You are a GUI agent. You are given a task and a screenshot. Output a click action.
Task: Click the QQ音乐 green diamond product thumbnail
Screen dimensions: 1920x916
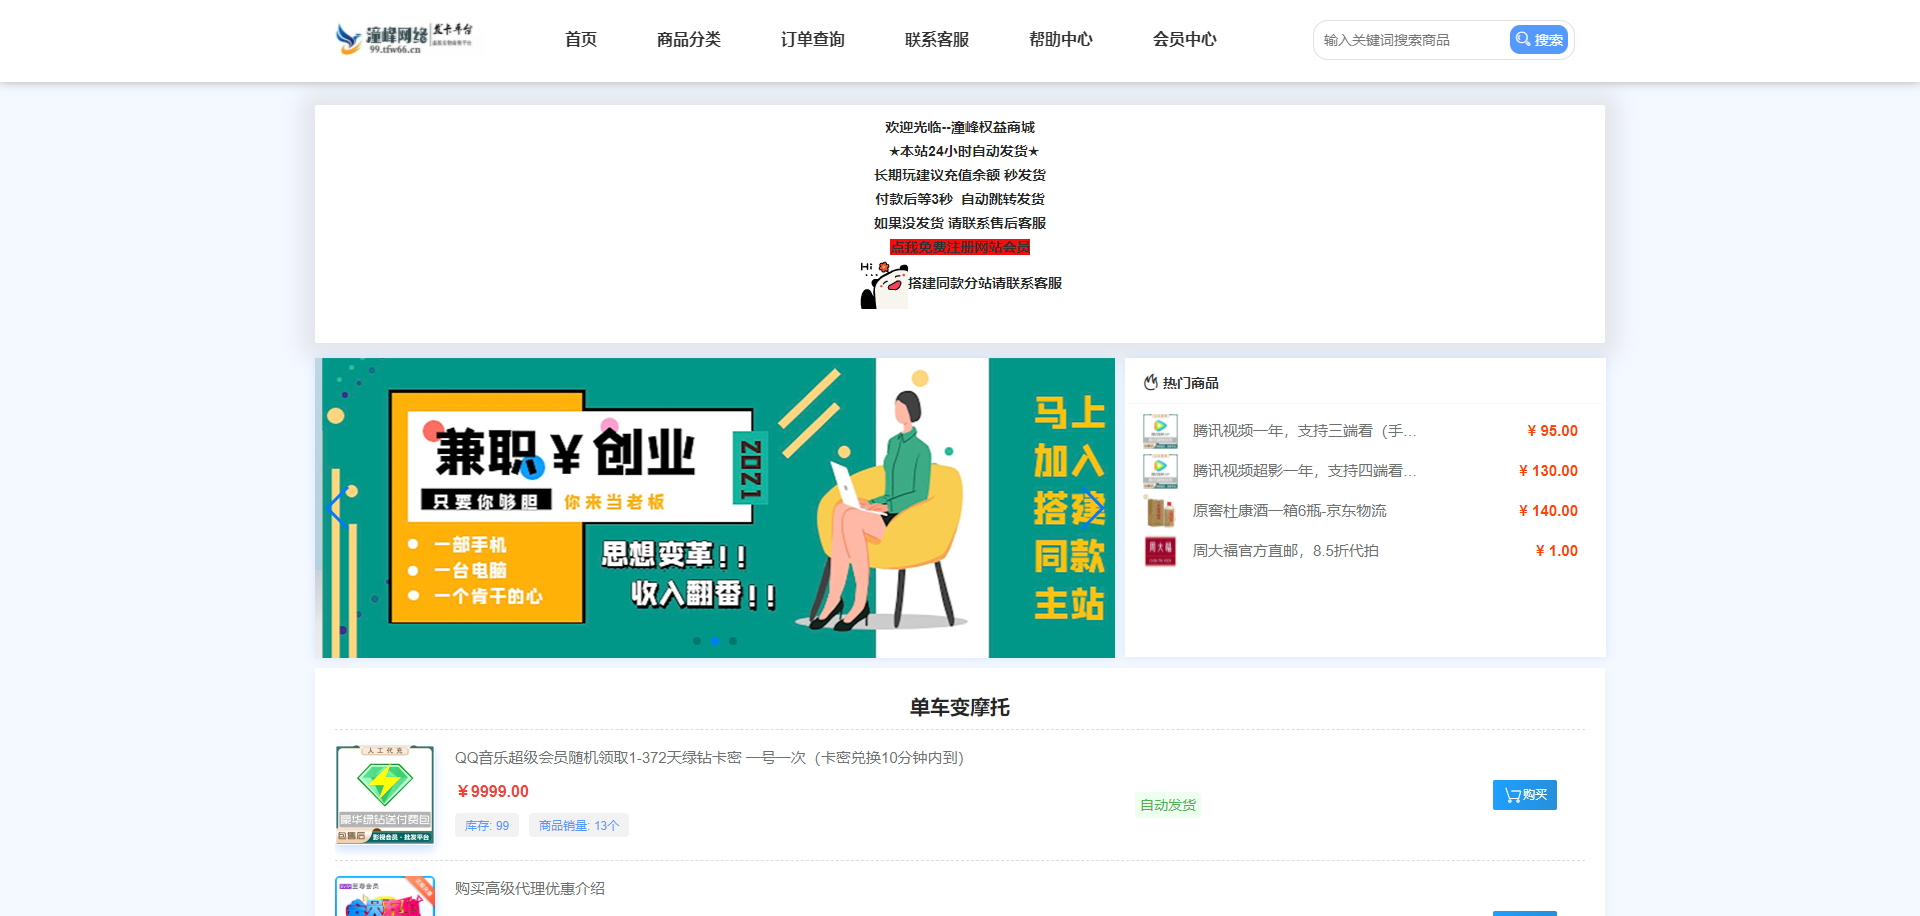click(x=385, y=795)
